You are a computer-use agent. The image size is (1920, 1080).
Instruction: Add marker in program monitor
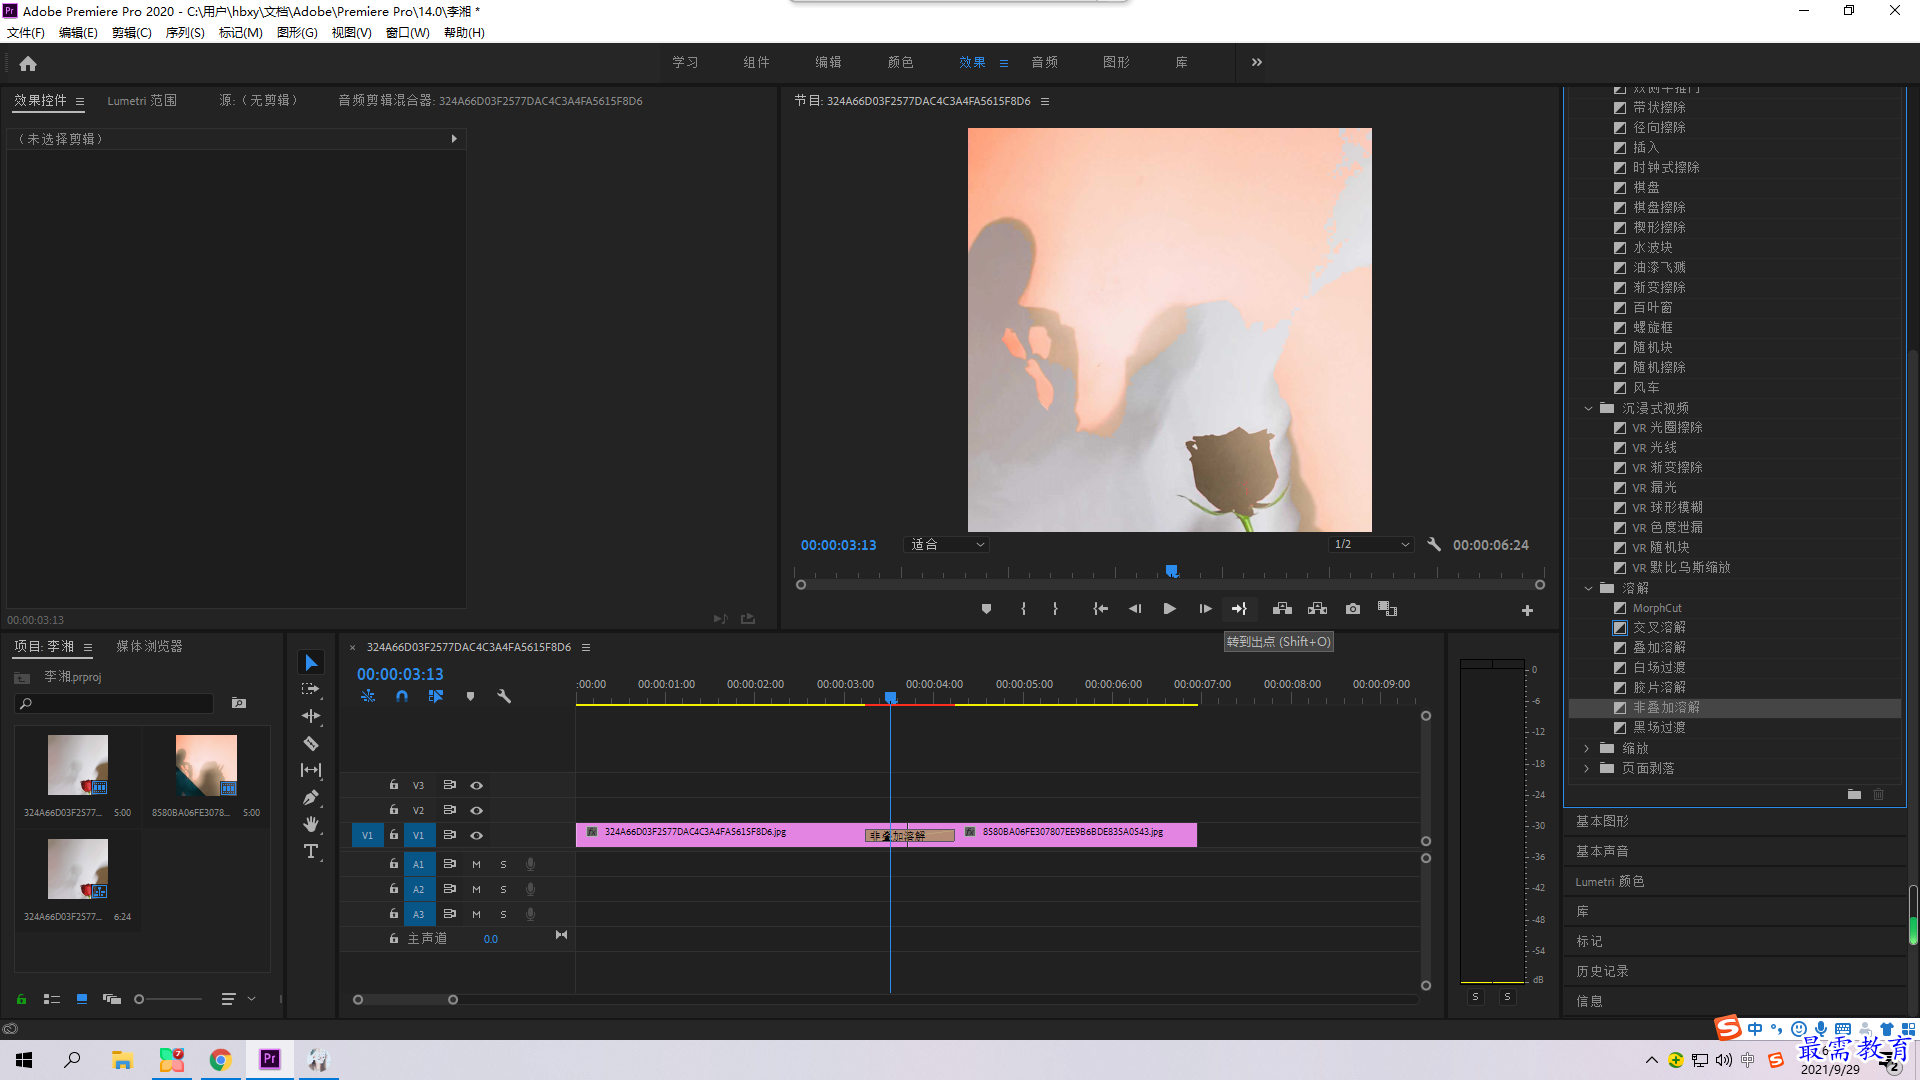[x=986, y=609]
